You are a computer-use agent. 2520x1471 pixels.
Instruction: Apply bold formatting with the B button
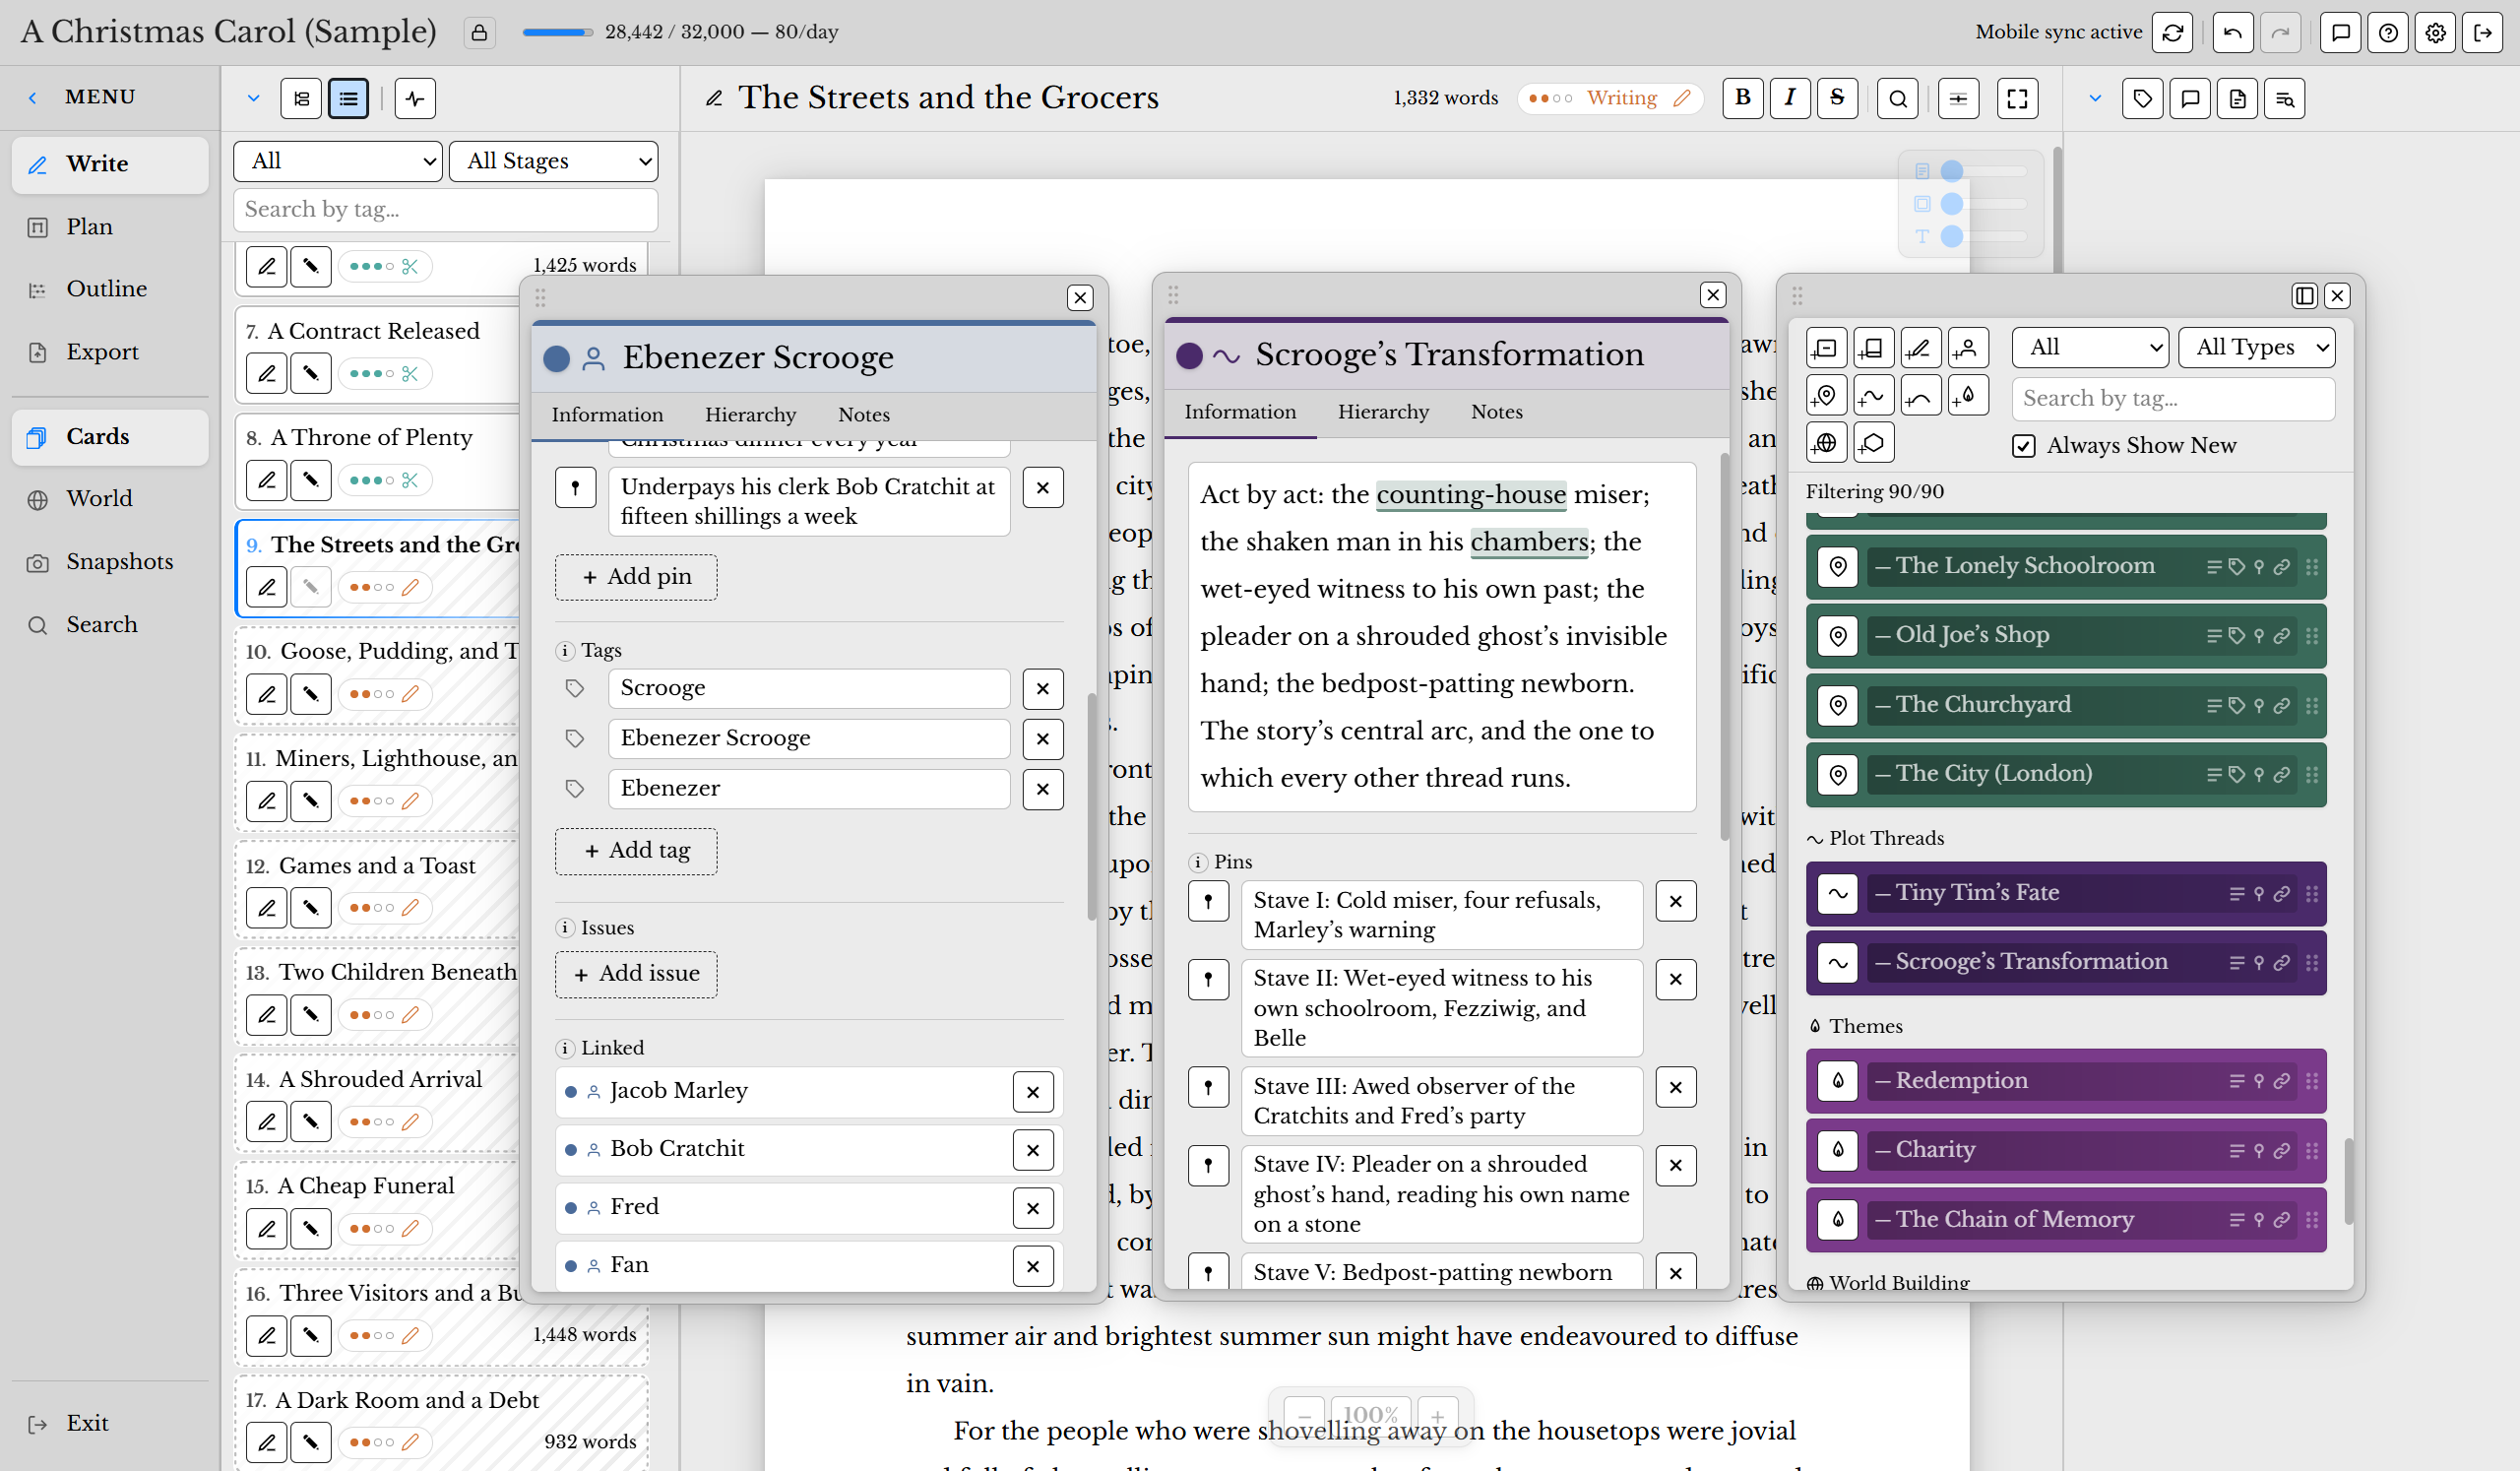pos(1743,98)
